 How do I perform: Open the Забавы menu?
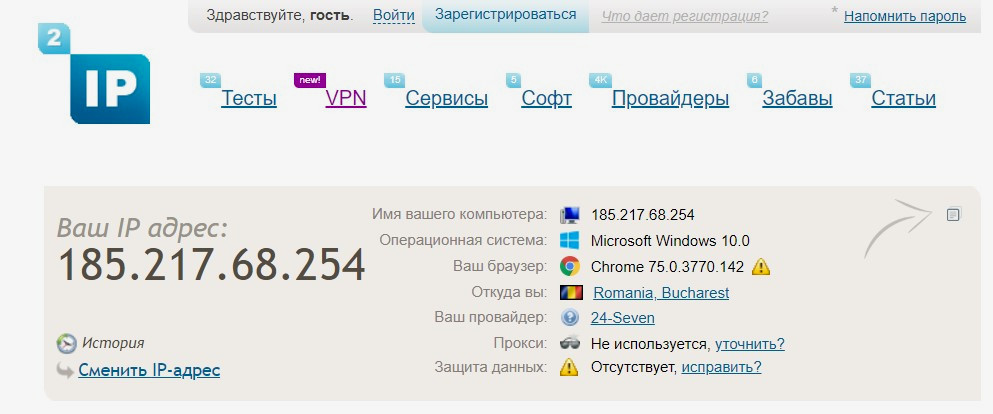797,99
